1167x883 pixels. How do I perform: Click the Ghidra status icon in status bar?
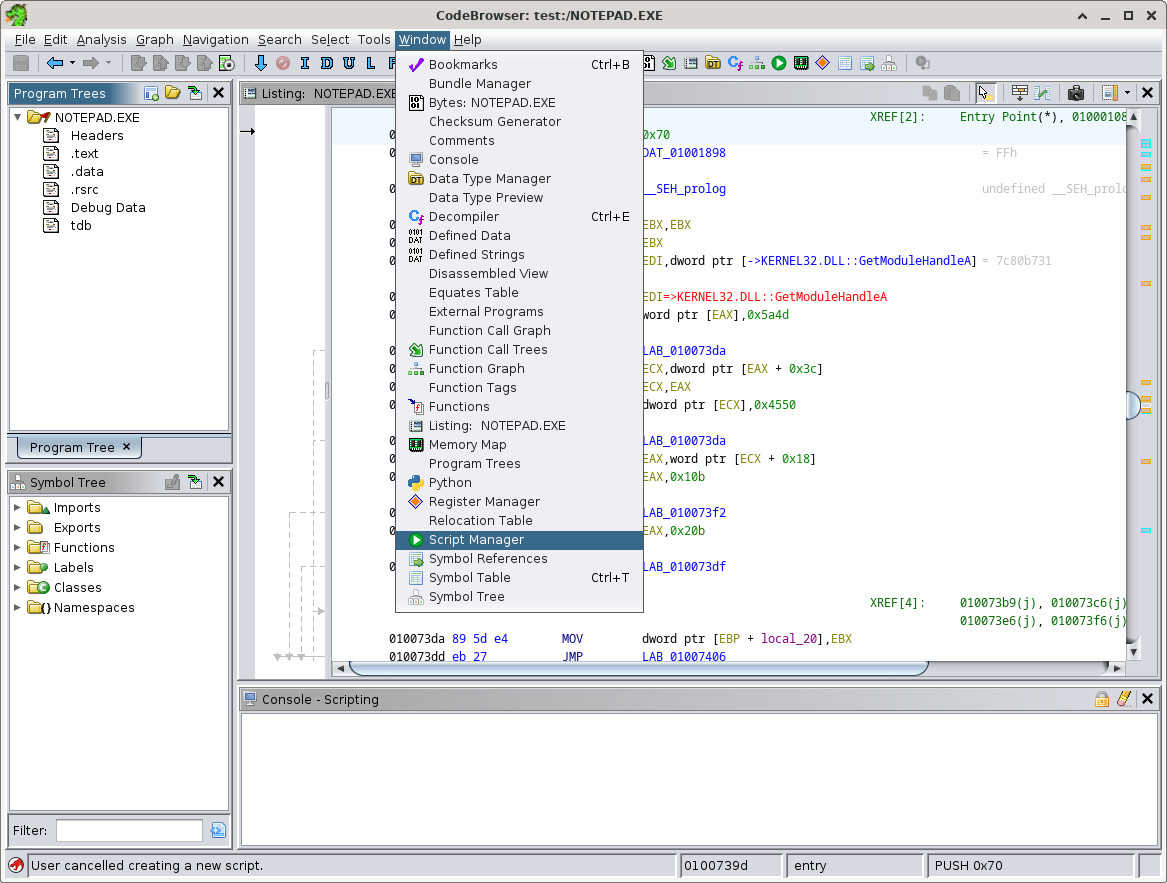(x=16, y=865)
